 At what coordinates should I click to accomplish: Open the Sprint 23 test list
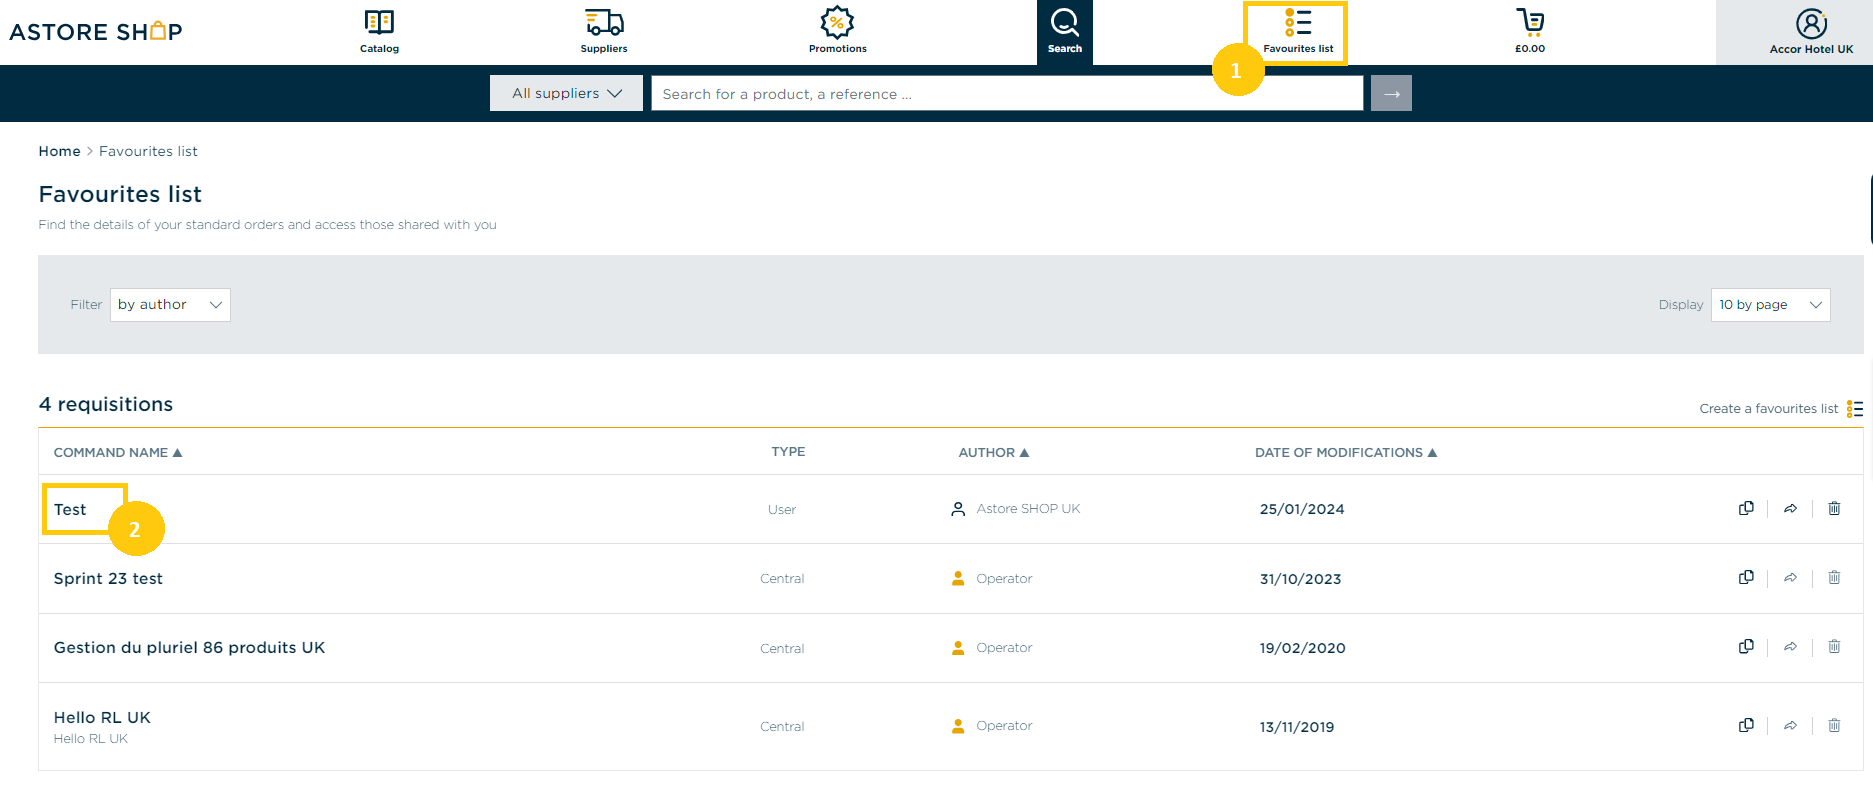coord(108,578)
